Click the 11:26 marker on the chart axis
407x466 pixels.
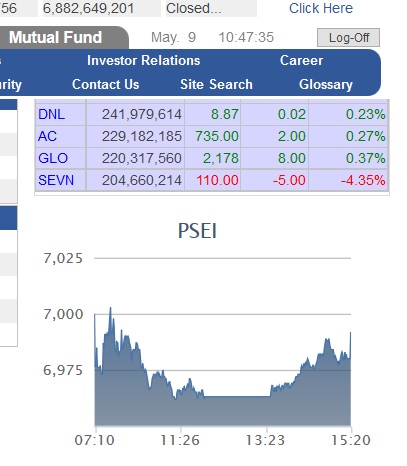pos(180,440)
